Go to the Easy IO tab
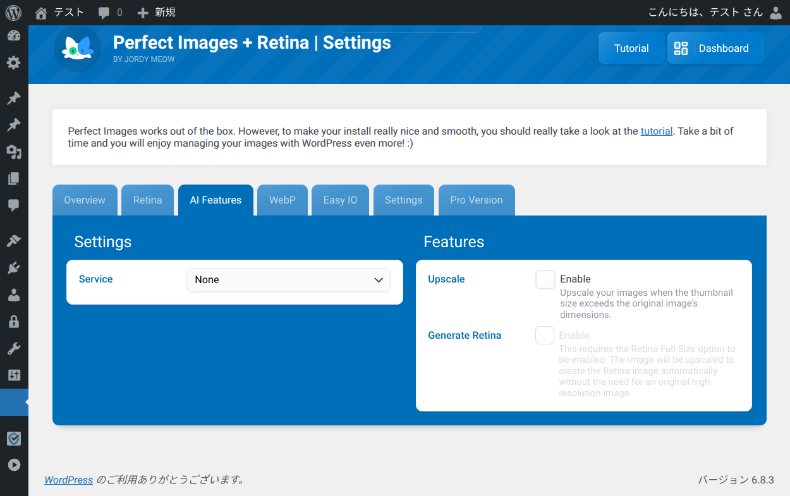790x496 pixels. (340, 200)
